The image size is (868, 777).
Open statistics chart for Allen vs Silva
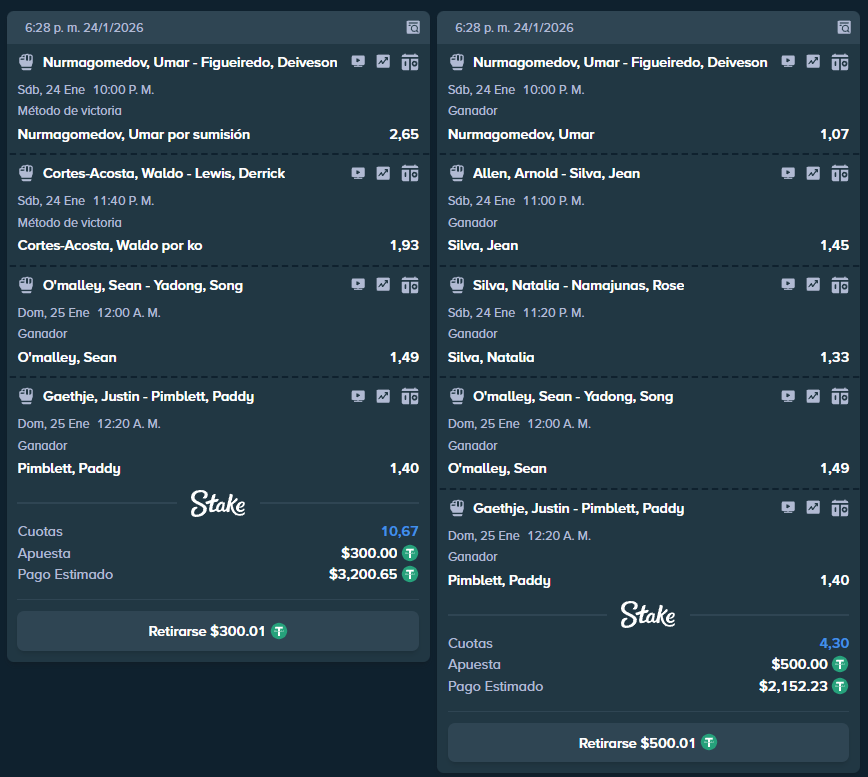click(813, 173)
